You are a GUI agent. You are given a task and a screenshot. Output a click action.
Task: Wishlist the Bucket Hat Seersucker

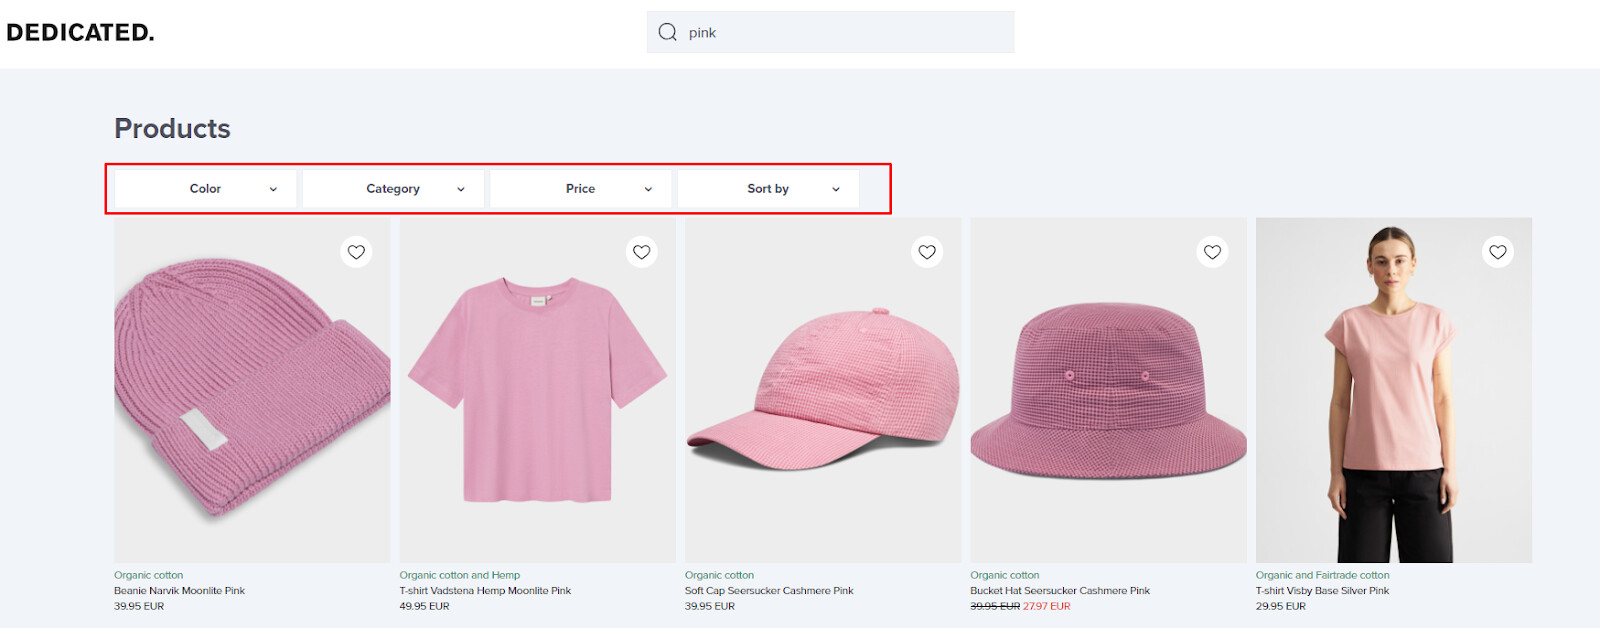(1212, 252)
